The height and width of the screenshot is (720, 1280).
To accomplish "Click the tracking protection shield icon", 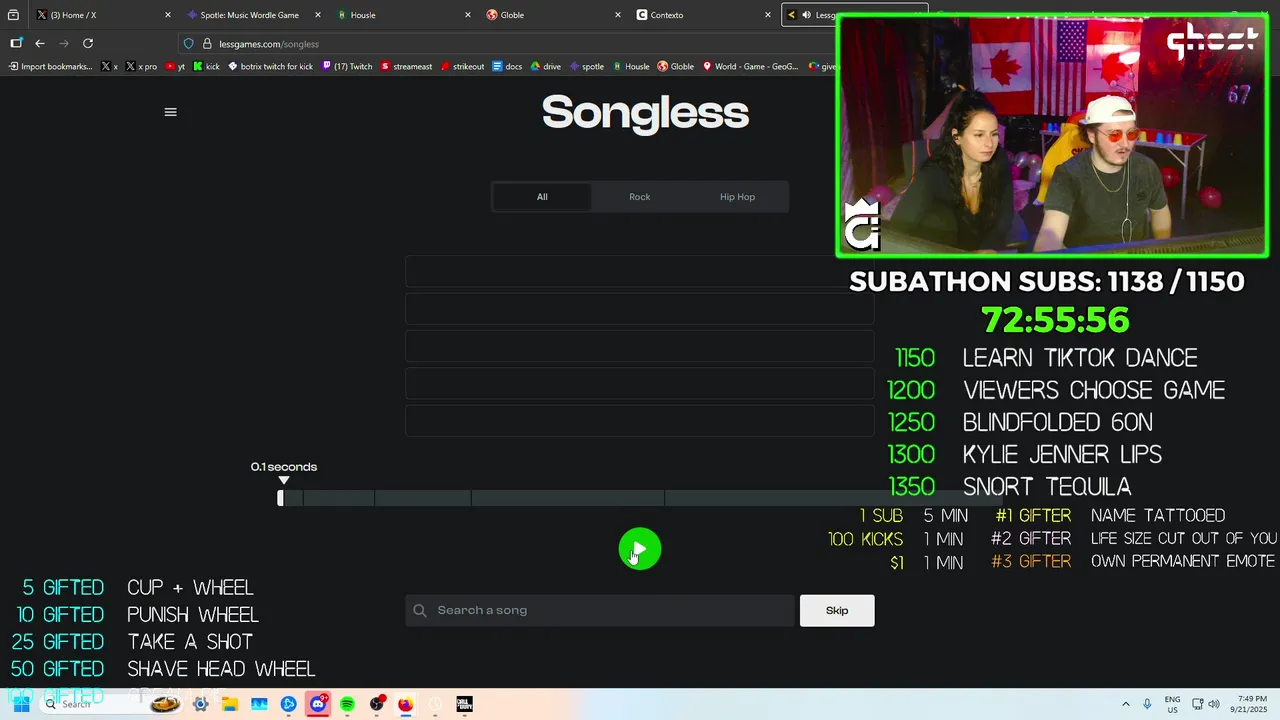I will pyautogui.click(x=188, y=44).
